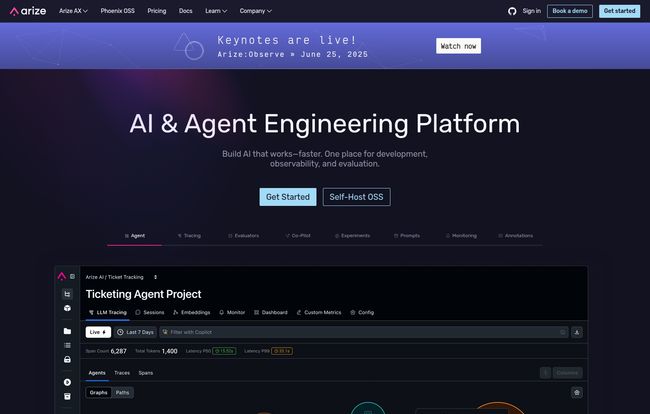This screenshot has height=414, width=650.
Task: Open the Last 7 Days time range picker
Action: (136, 332)
